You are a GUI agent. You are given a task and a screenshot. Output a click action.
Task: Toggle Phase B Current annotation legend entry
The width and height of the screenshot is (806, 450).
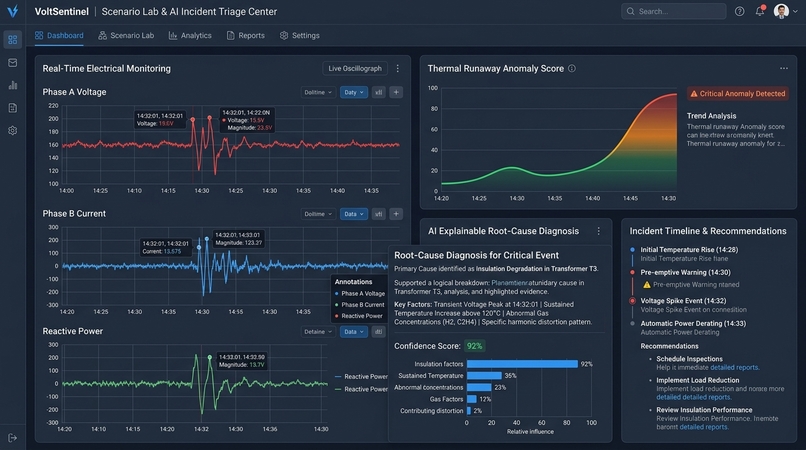[x=360, y=305]
